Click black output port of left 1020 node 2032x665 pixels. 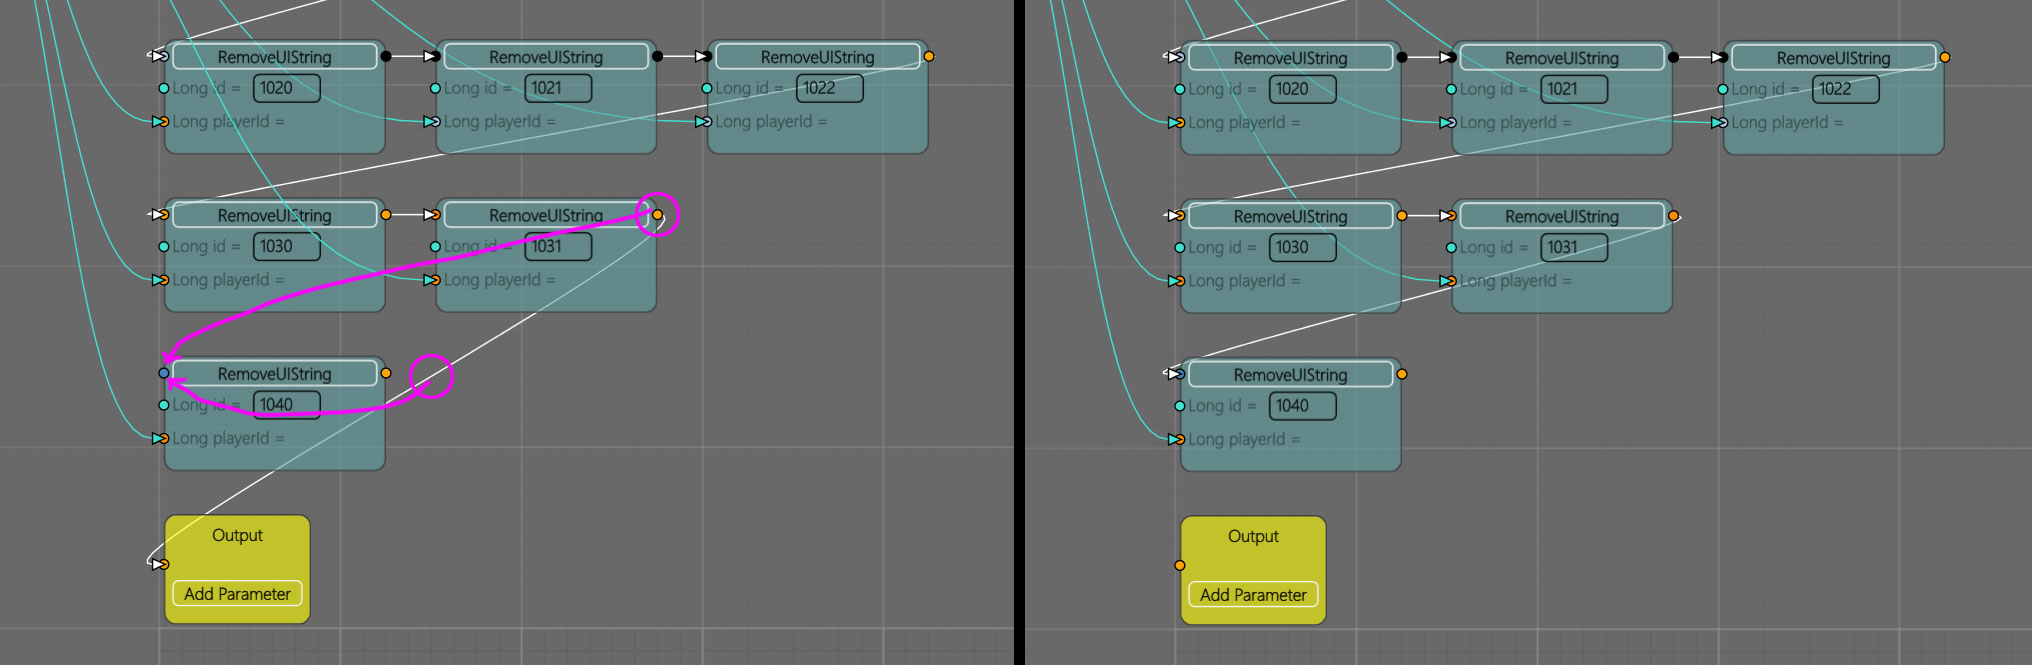[x=386, y=56]
